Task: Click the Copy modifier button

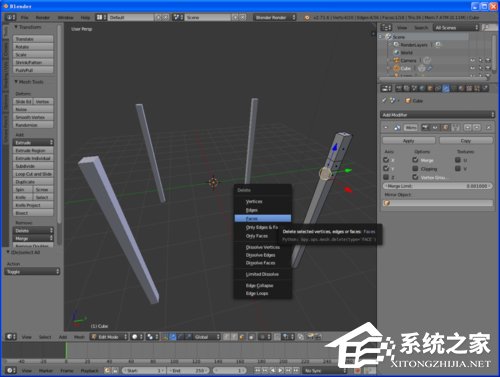Action: point(466,141)
